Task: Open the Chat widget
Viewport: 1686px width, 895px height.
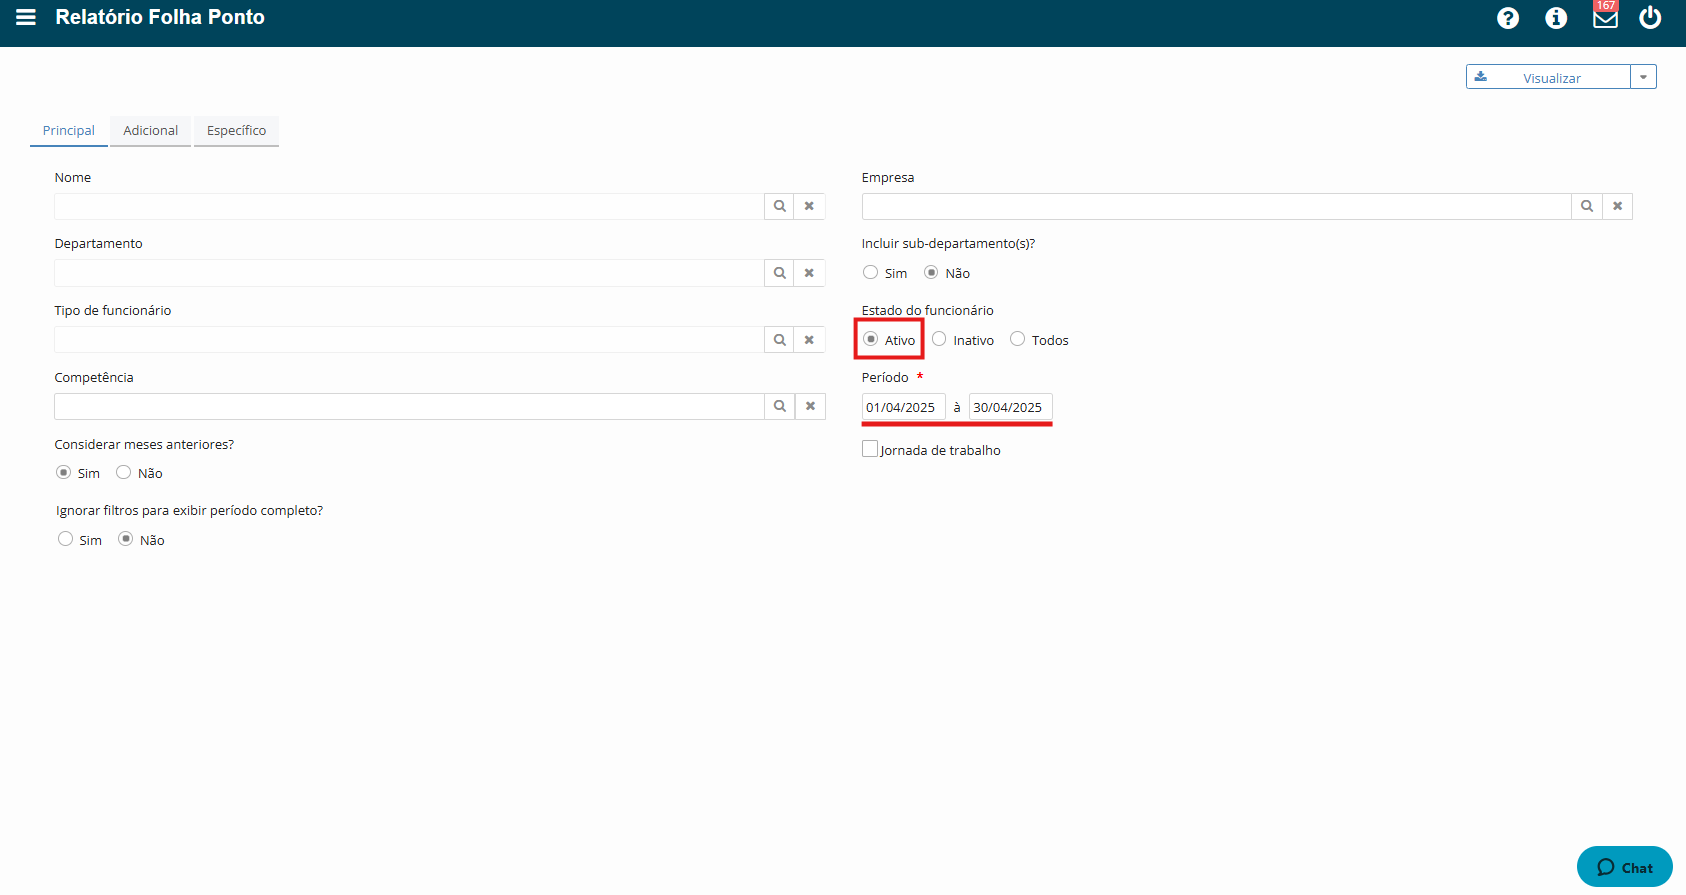Action: (x=1624, y=867)
